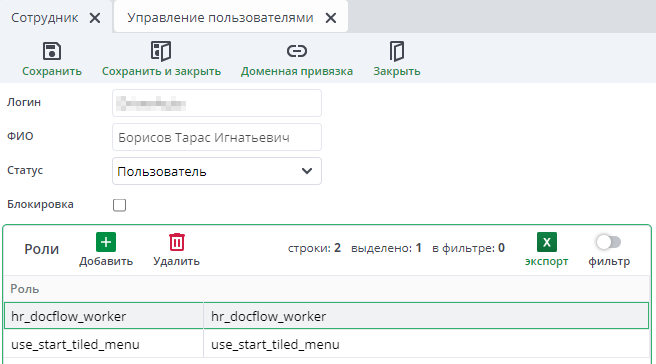Click the строки: 2 counter
Viewport: 656px width, 364px height.
pos(314,248)
